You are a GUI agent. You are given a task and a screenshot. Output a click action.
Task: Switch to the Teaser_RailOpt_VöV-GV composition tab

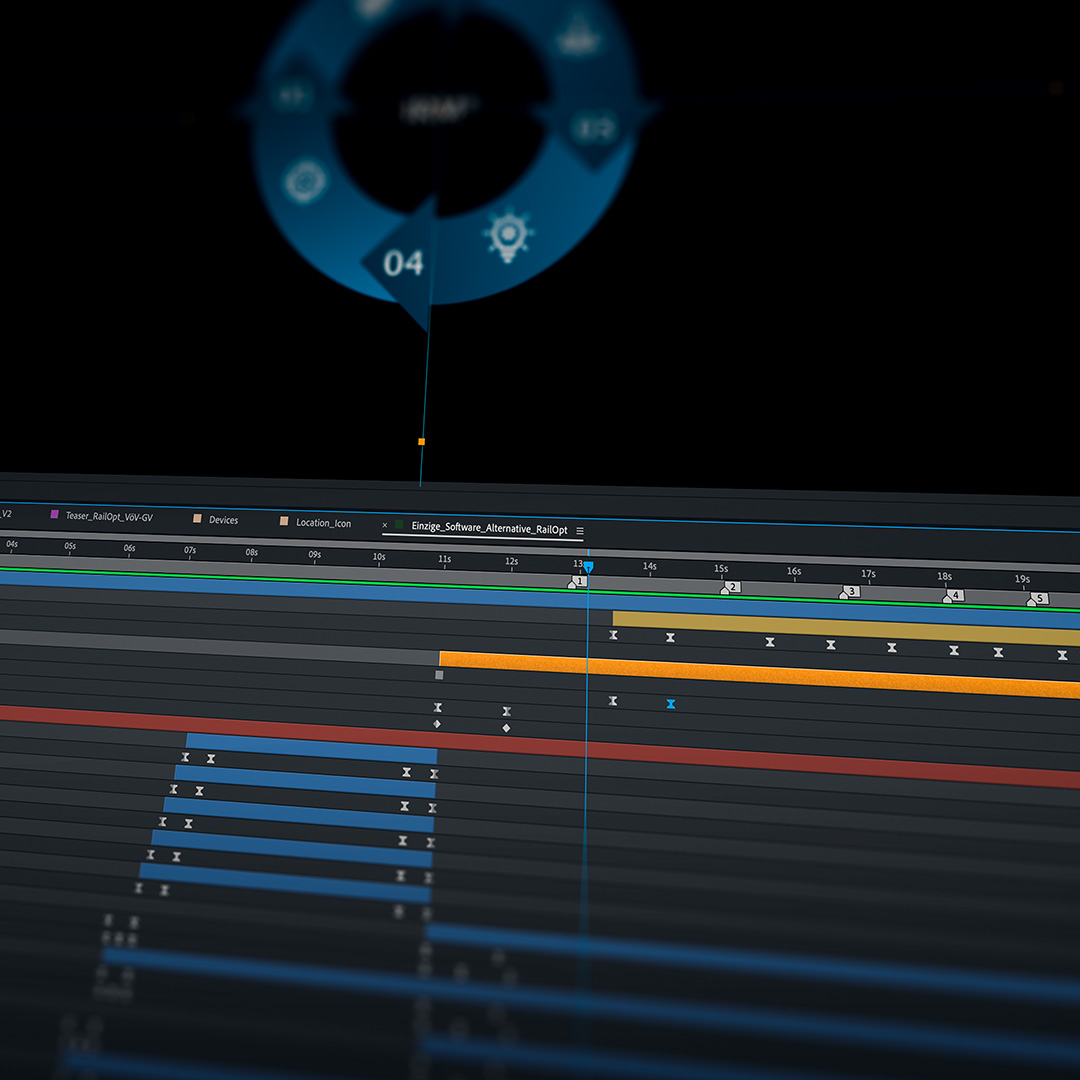point(109,517)
